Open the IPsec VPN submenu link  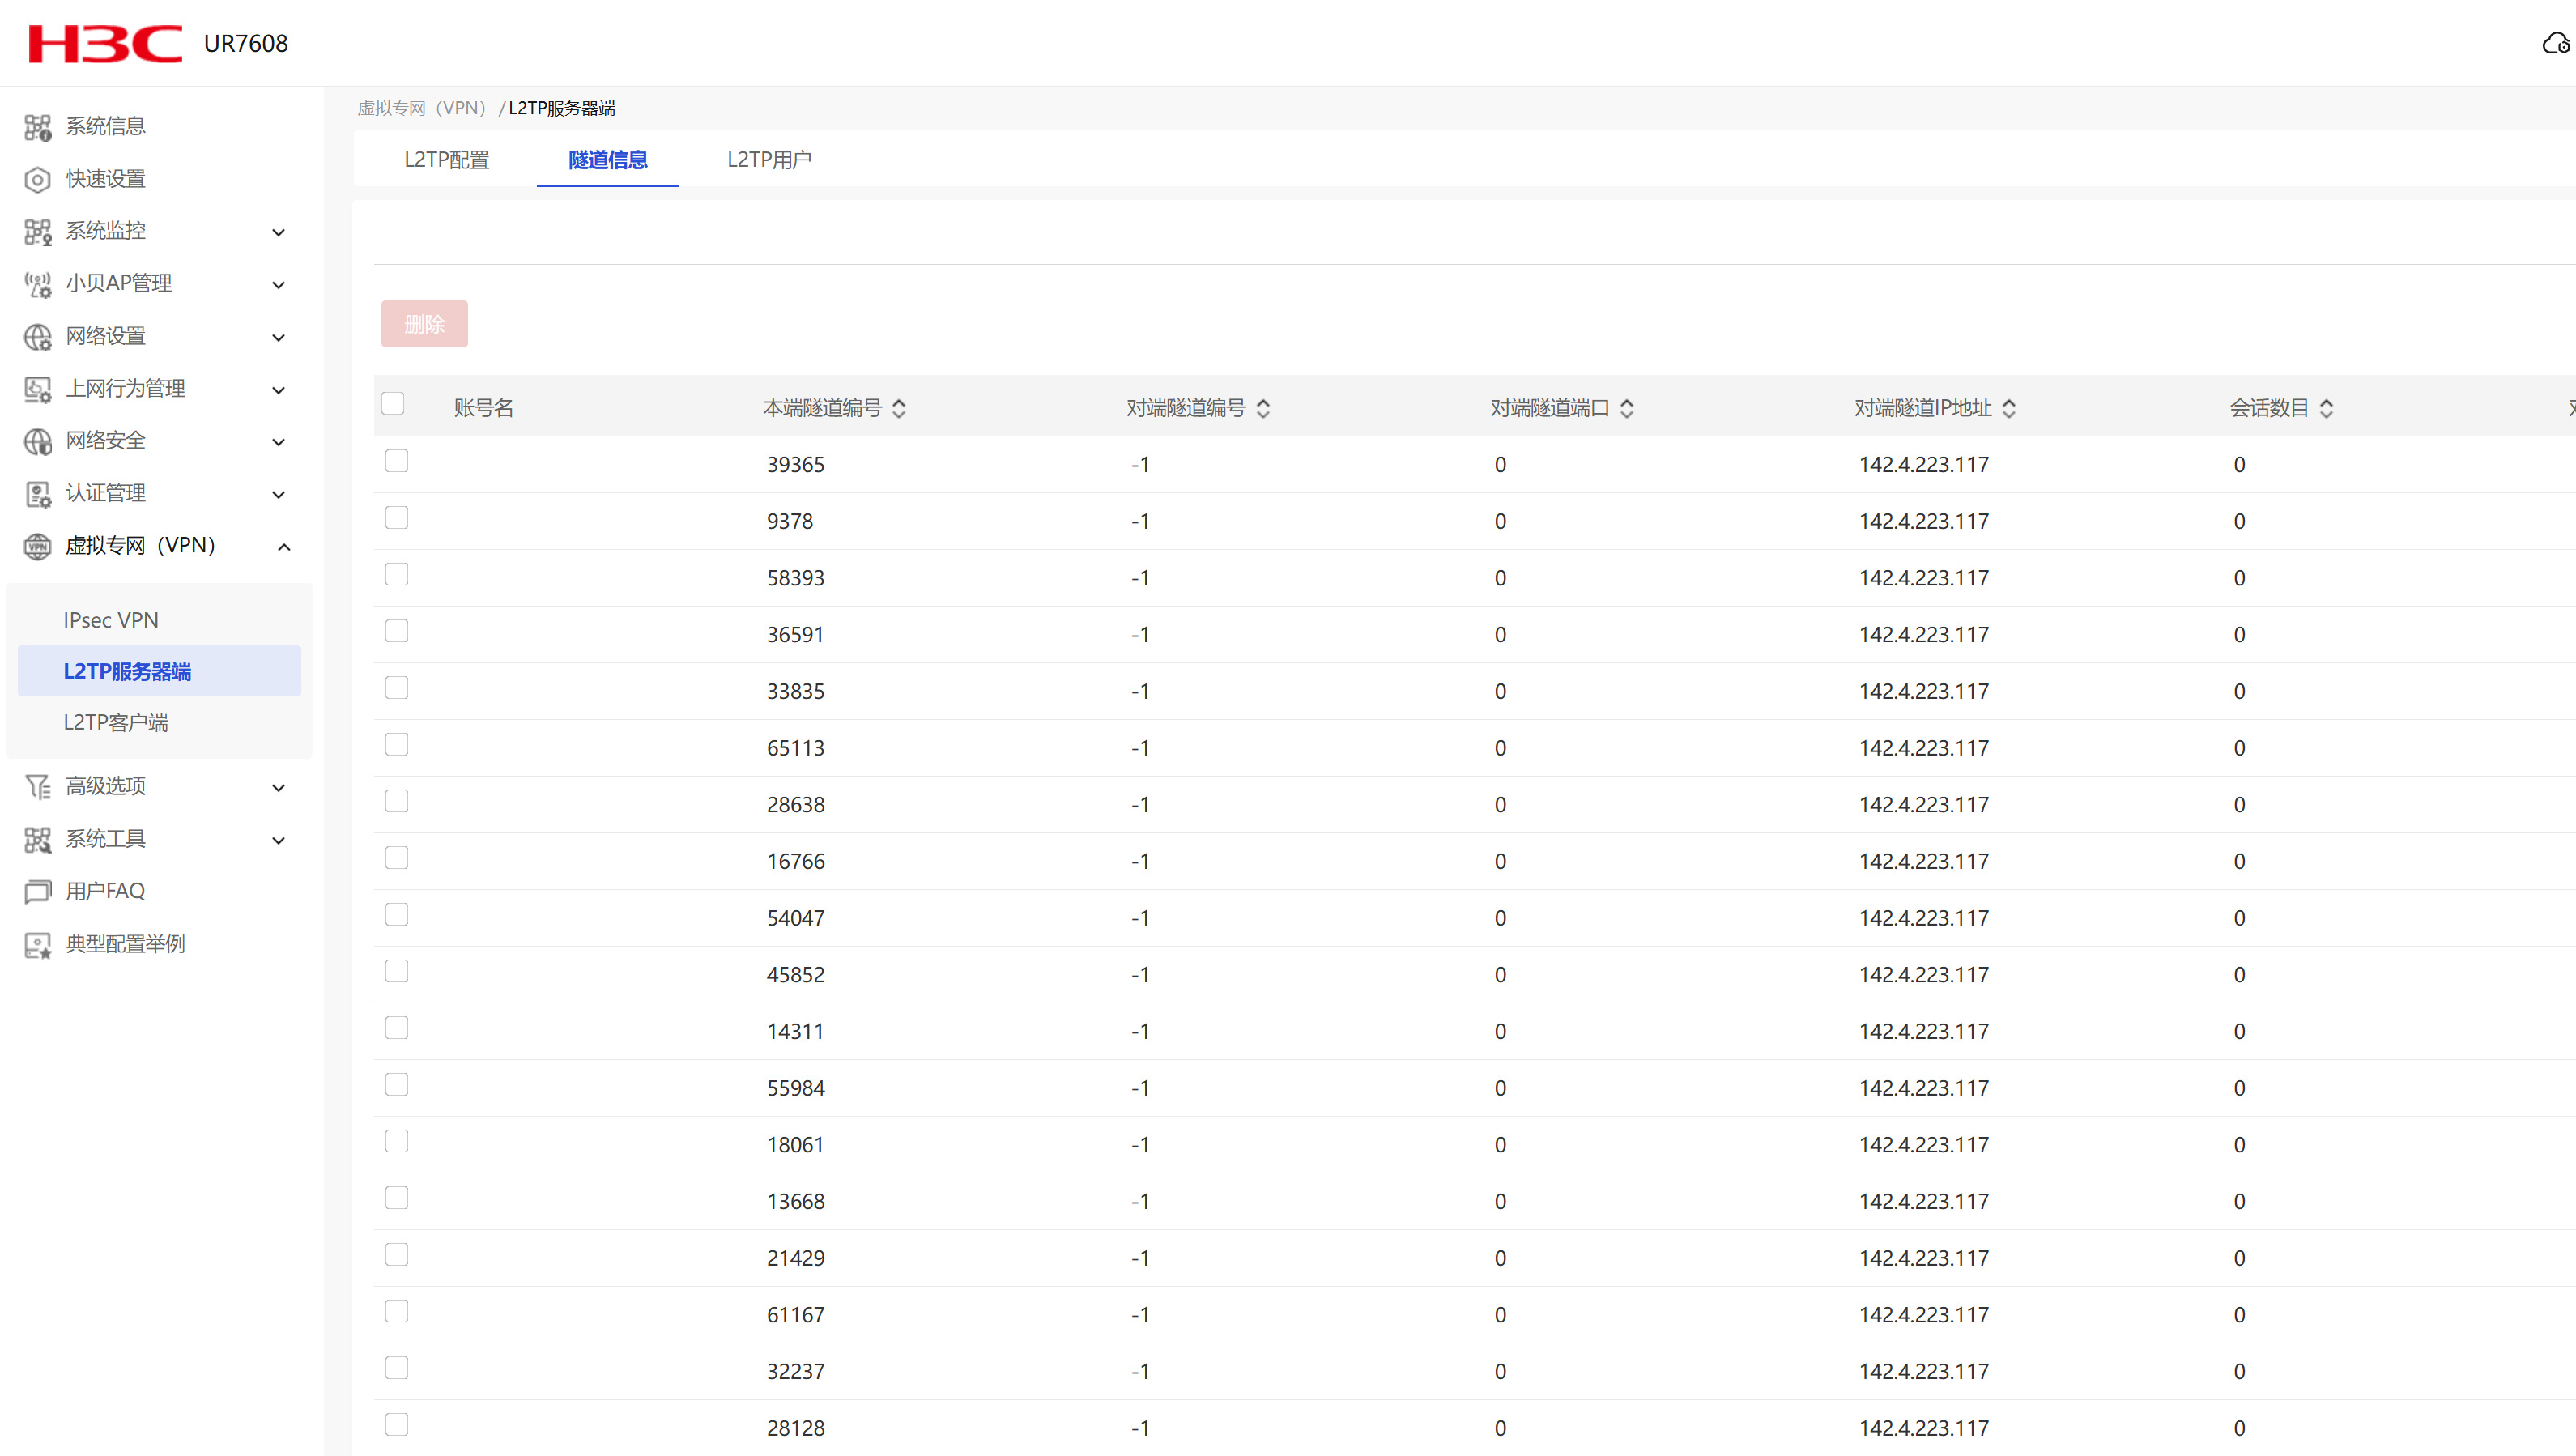pos(111,620)
